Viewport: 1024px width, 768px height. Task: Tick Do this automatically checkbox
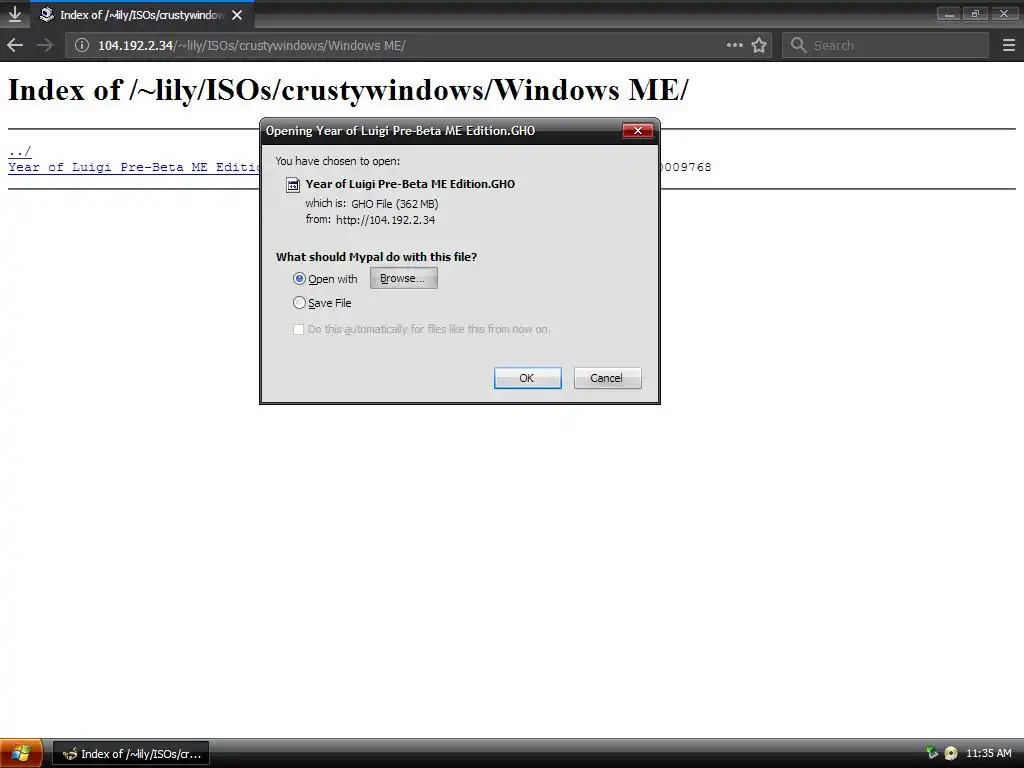[x=298, y=329]
